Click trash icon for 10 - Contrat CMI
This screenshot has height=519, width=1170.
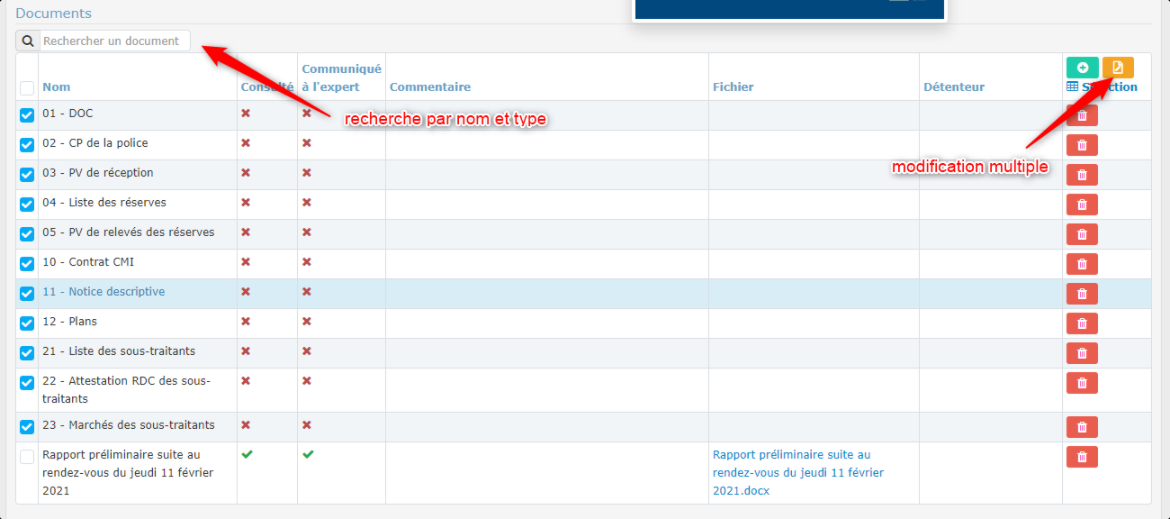click(1081, 264)
